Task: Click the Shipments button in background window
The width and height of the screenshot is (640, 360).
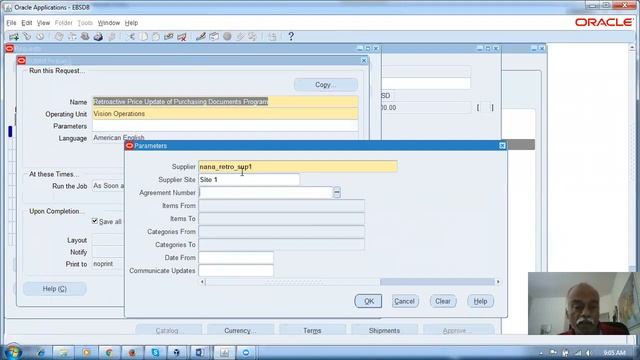Action: coord(384,330)
